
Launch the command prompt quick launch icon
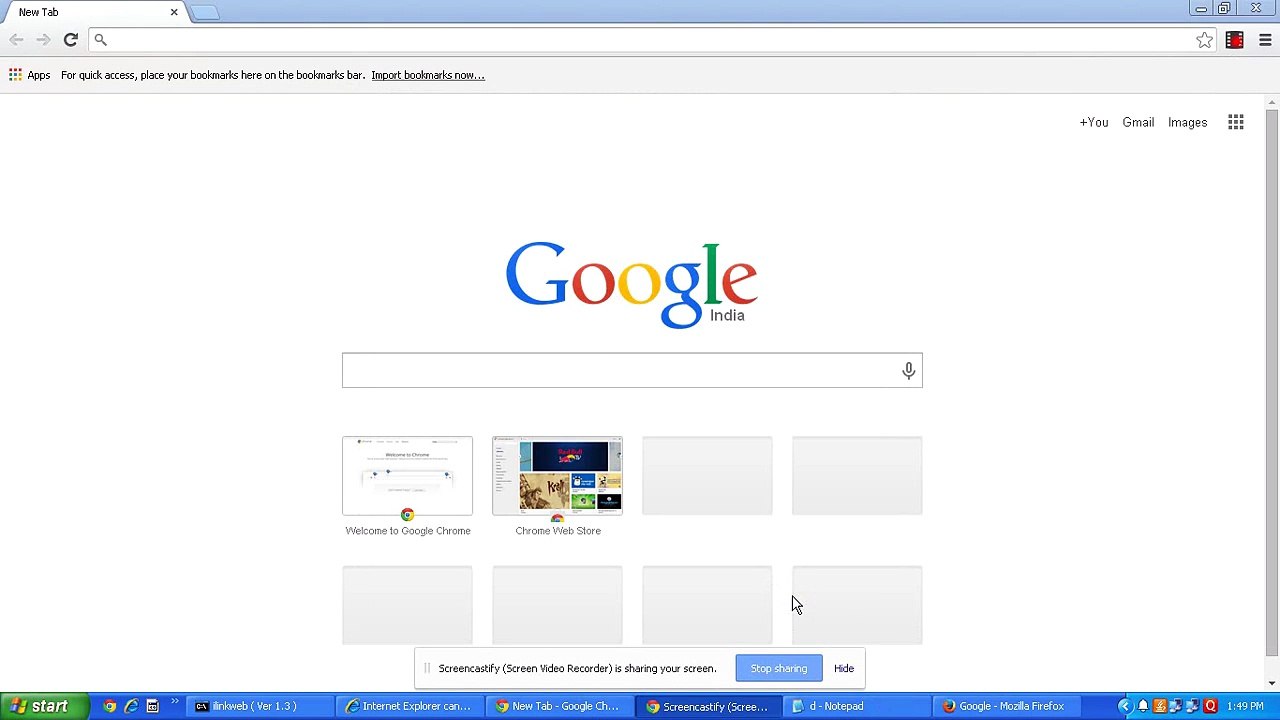(x=152, y=706)
